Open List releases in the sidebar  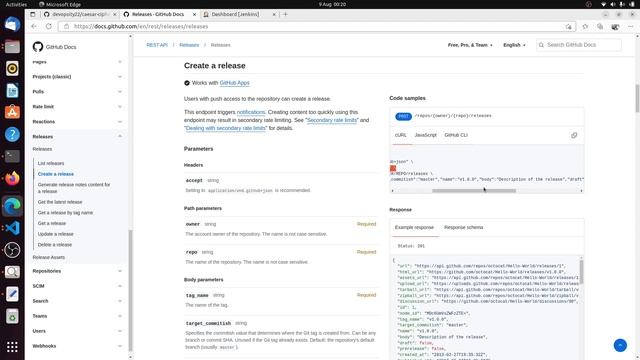51,163
